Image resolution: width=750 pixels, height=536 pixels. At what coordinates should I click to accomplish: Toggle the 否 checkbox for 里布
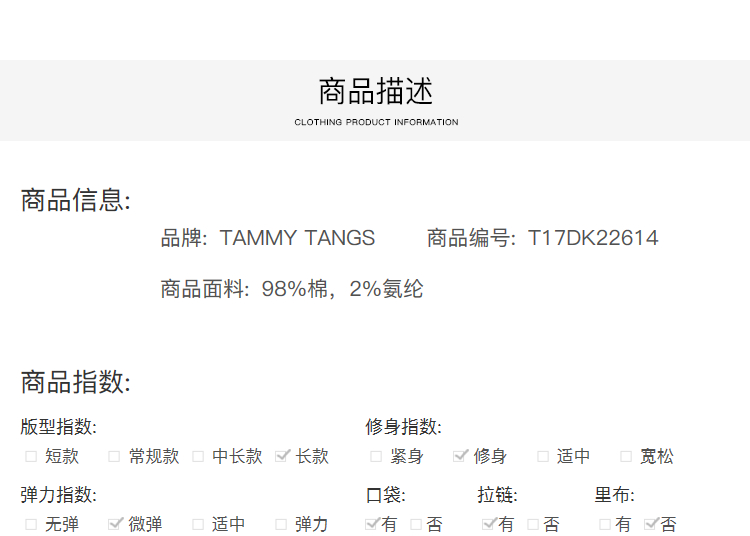(651, 524)
